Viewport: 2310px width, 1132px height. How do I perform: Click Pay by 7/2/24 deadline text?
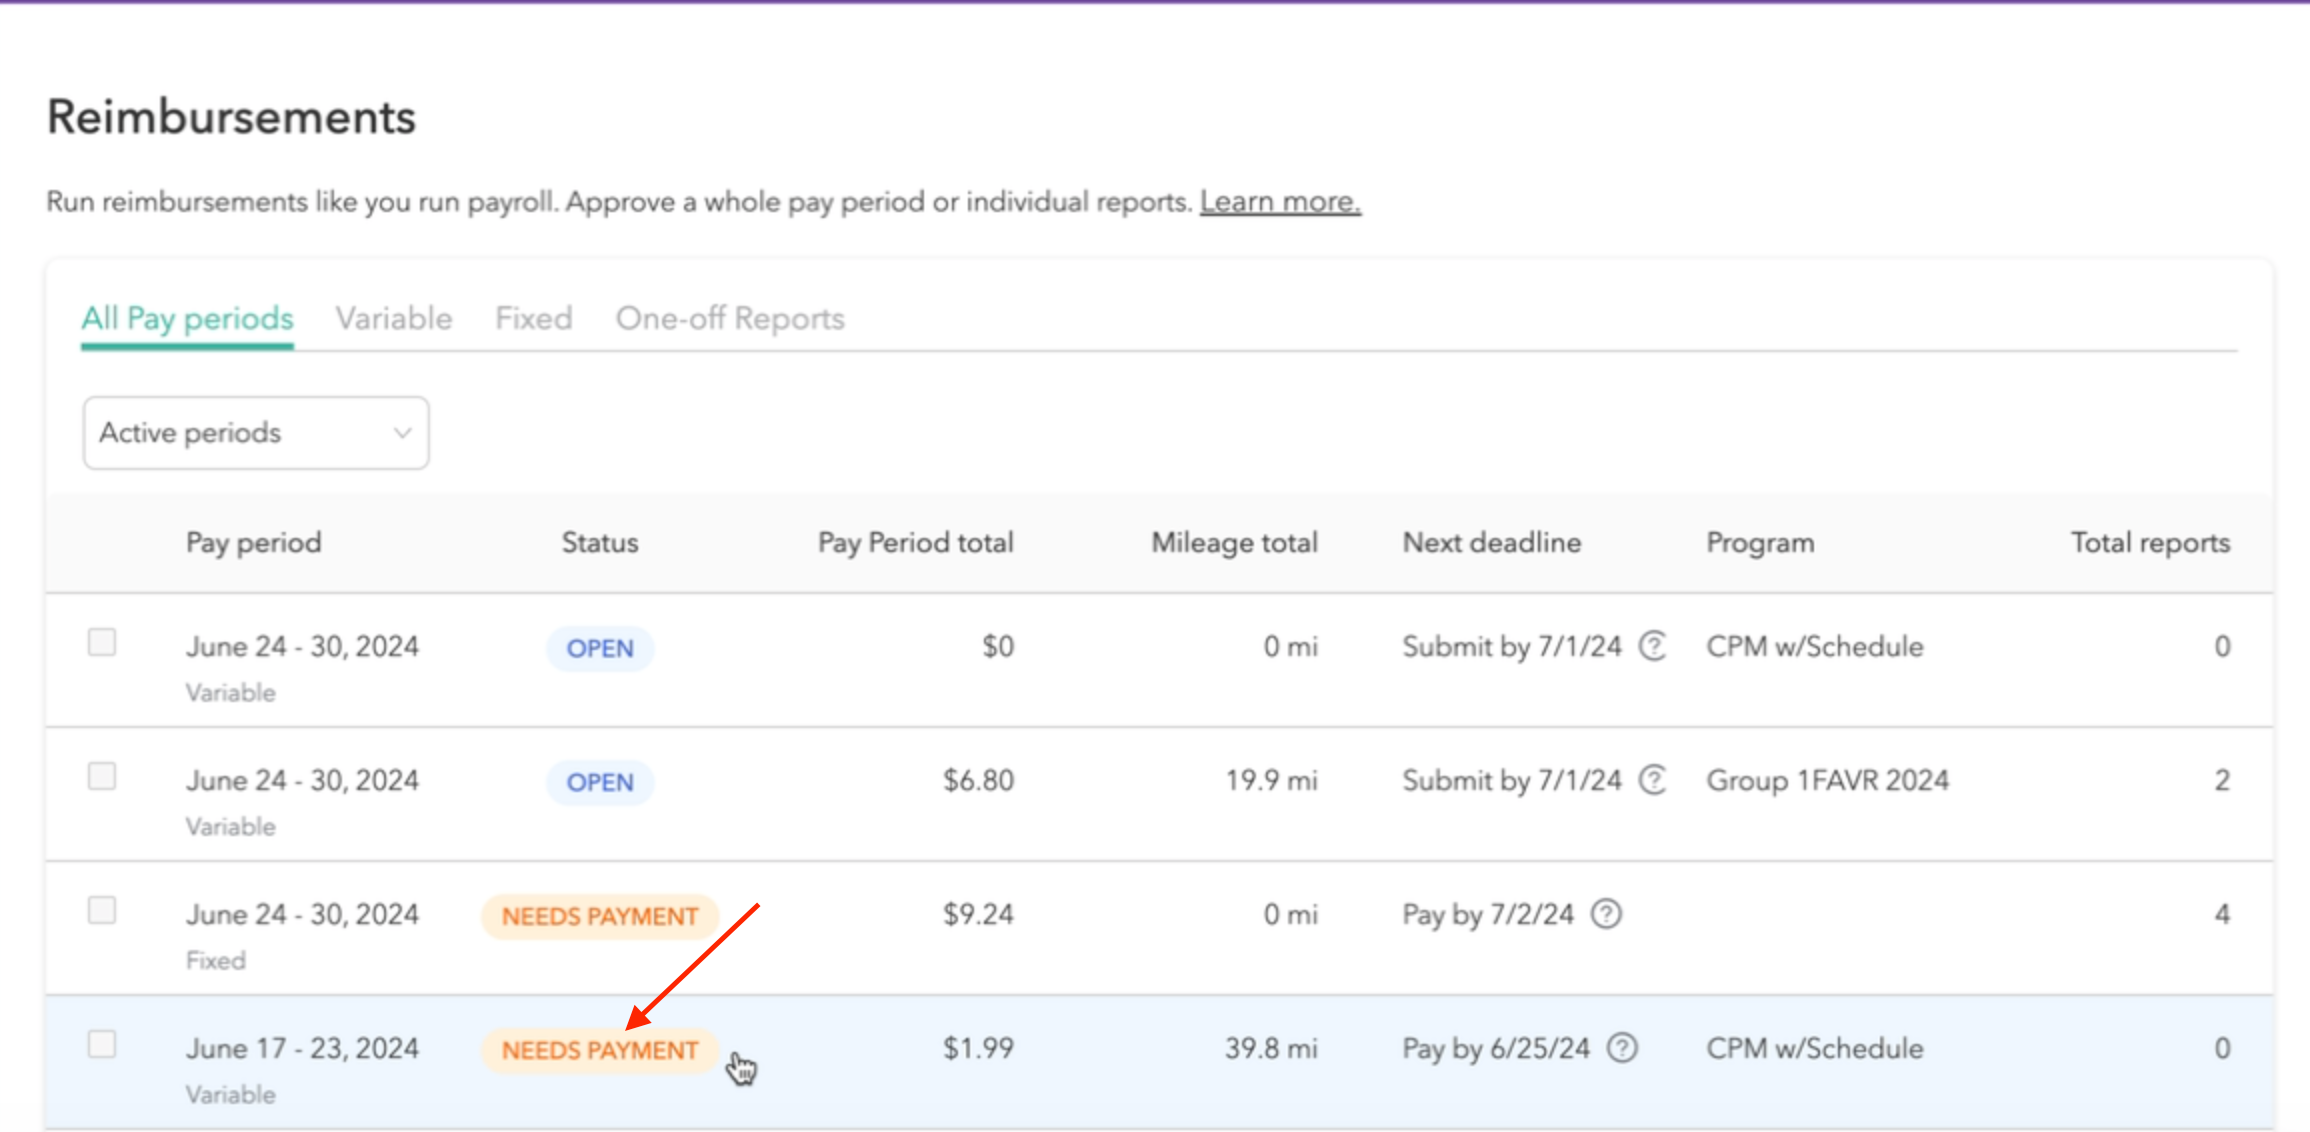point(1488,914)
